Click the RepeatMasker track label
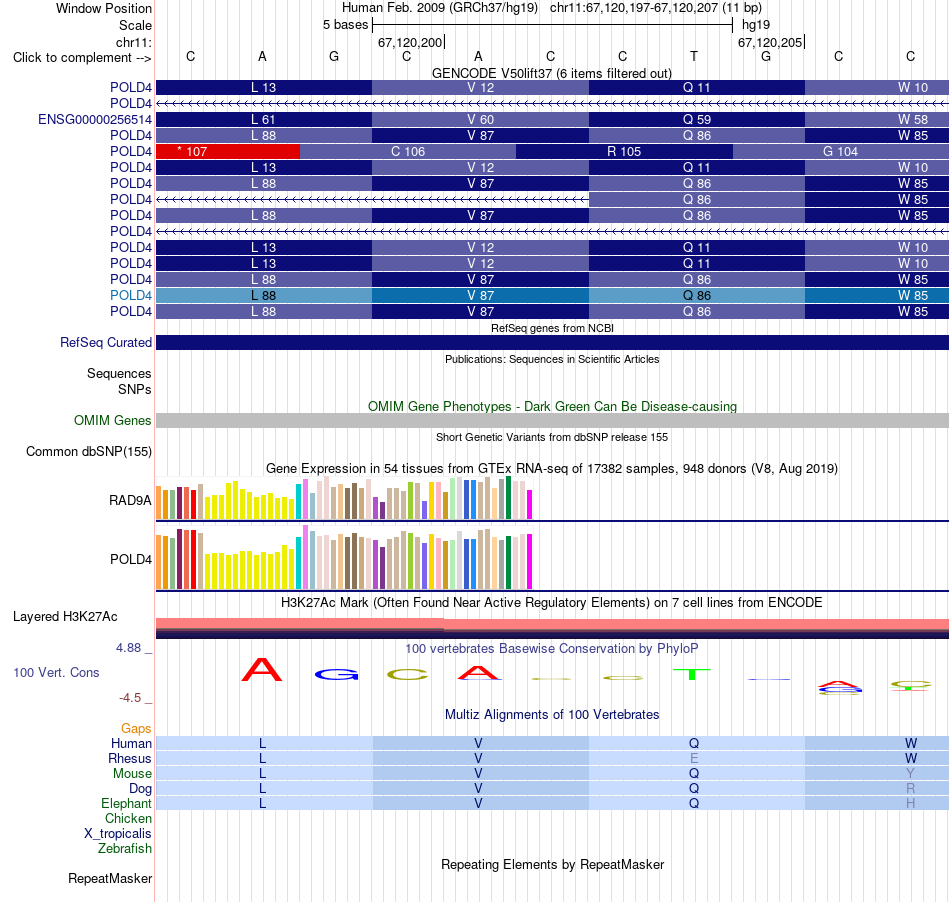The image size is (950, 902). 110,878
